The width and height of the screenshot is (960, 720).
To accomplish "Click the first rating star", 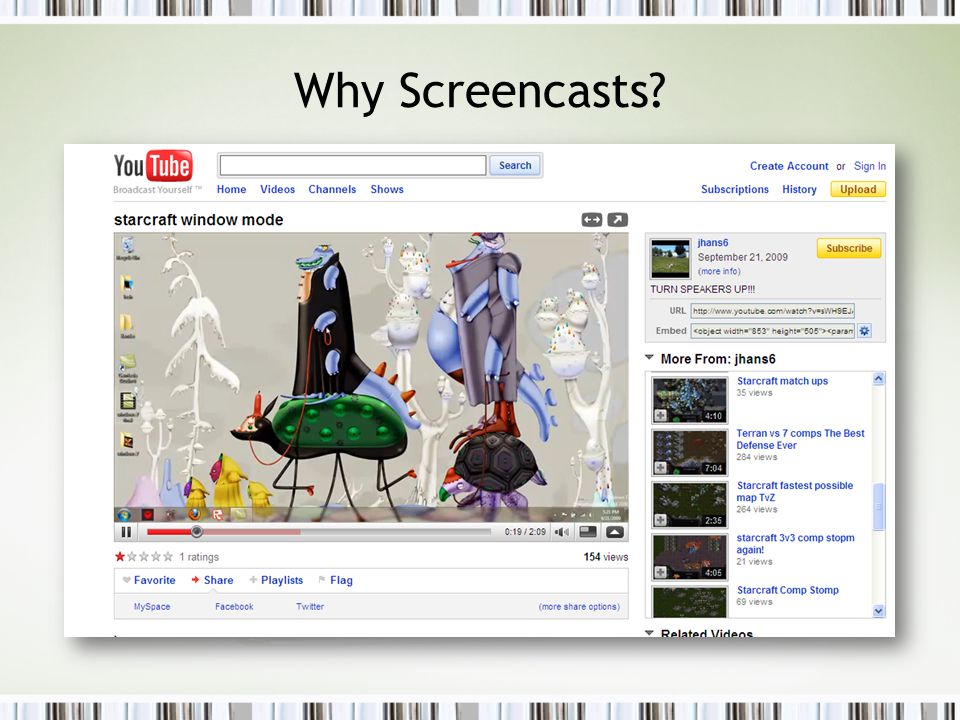I will pos(120,557).
